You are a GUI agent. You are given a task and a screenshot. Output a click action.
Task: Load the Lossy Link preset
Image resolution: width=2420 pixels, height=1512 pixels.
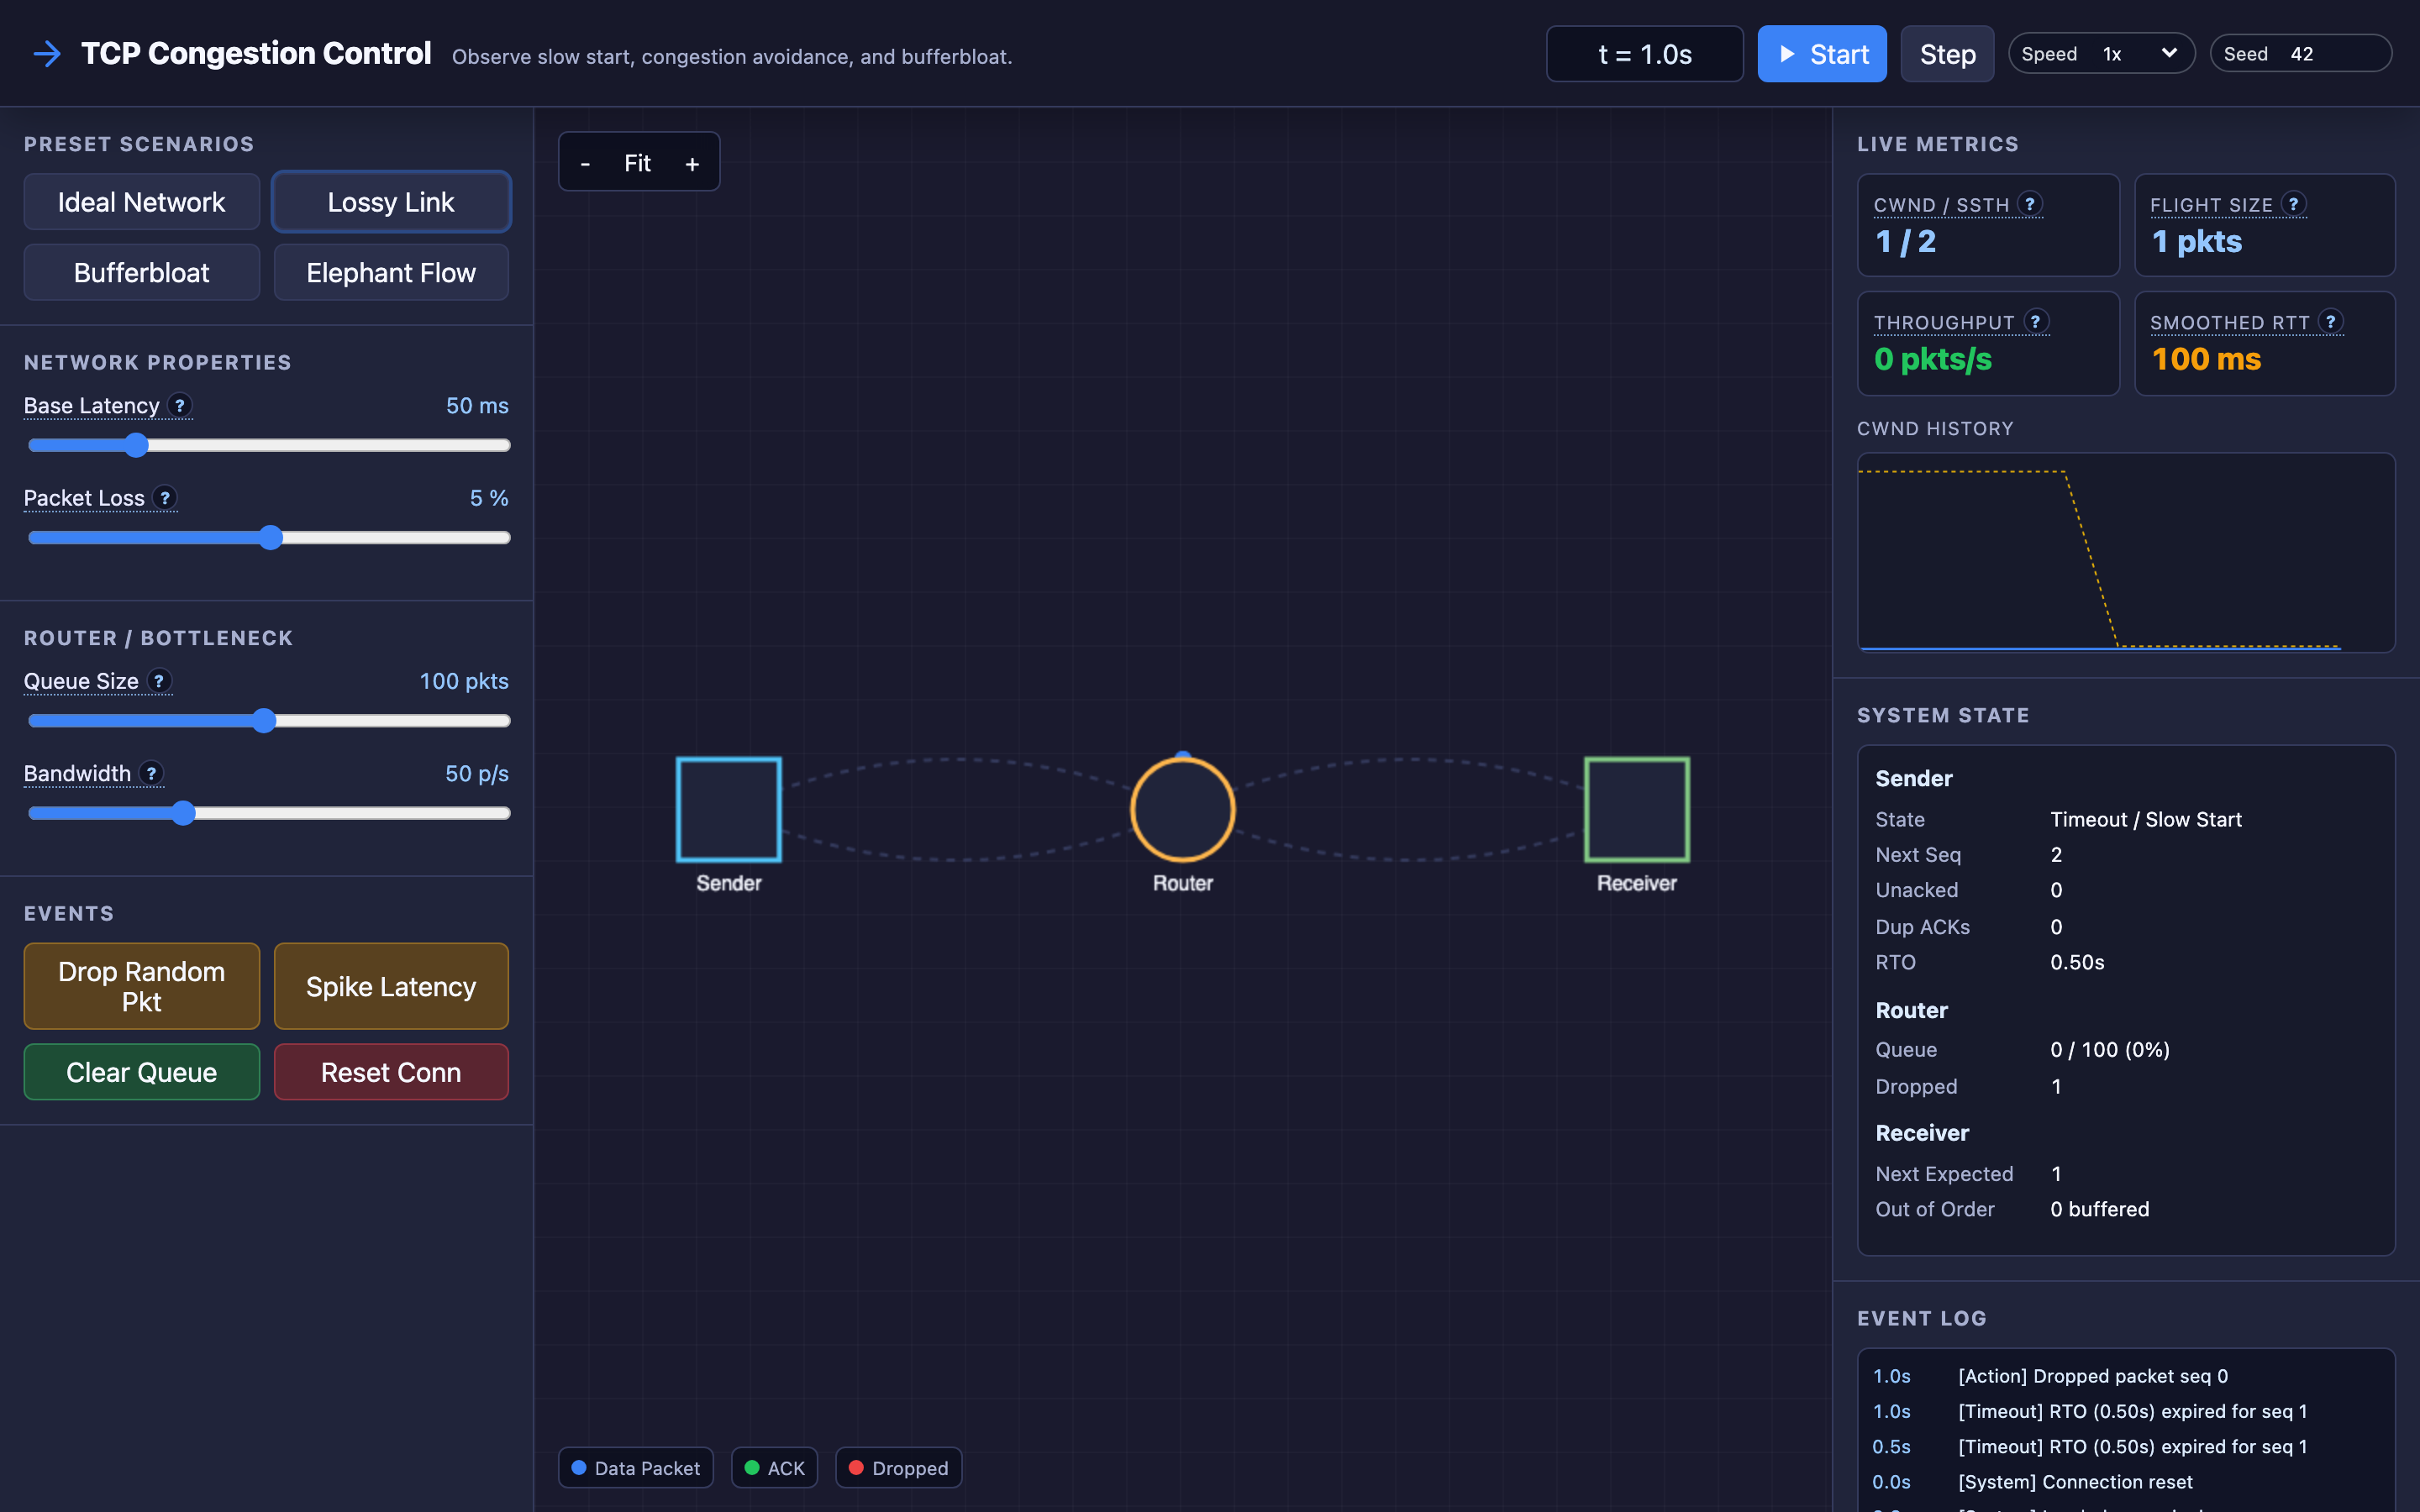coord(391,202)
